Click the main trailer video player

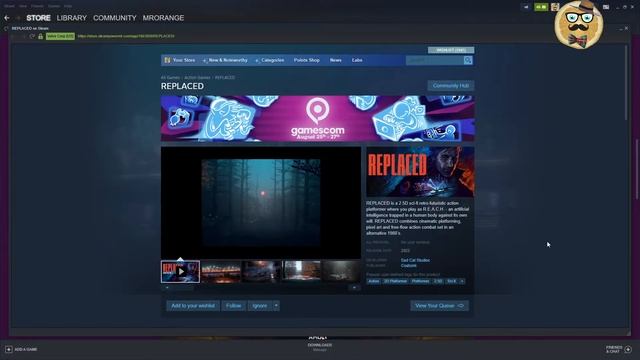tap(261, 202)
